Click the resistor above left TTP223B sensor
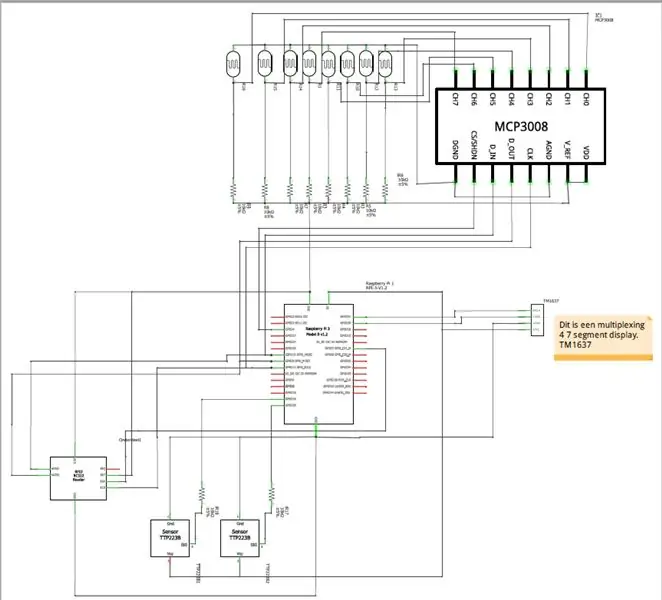 [201, 494]
